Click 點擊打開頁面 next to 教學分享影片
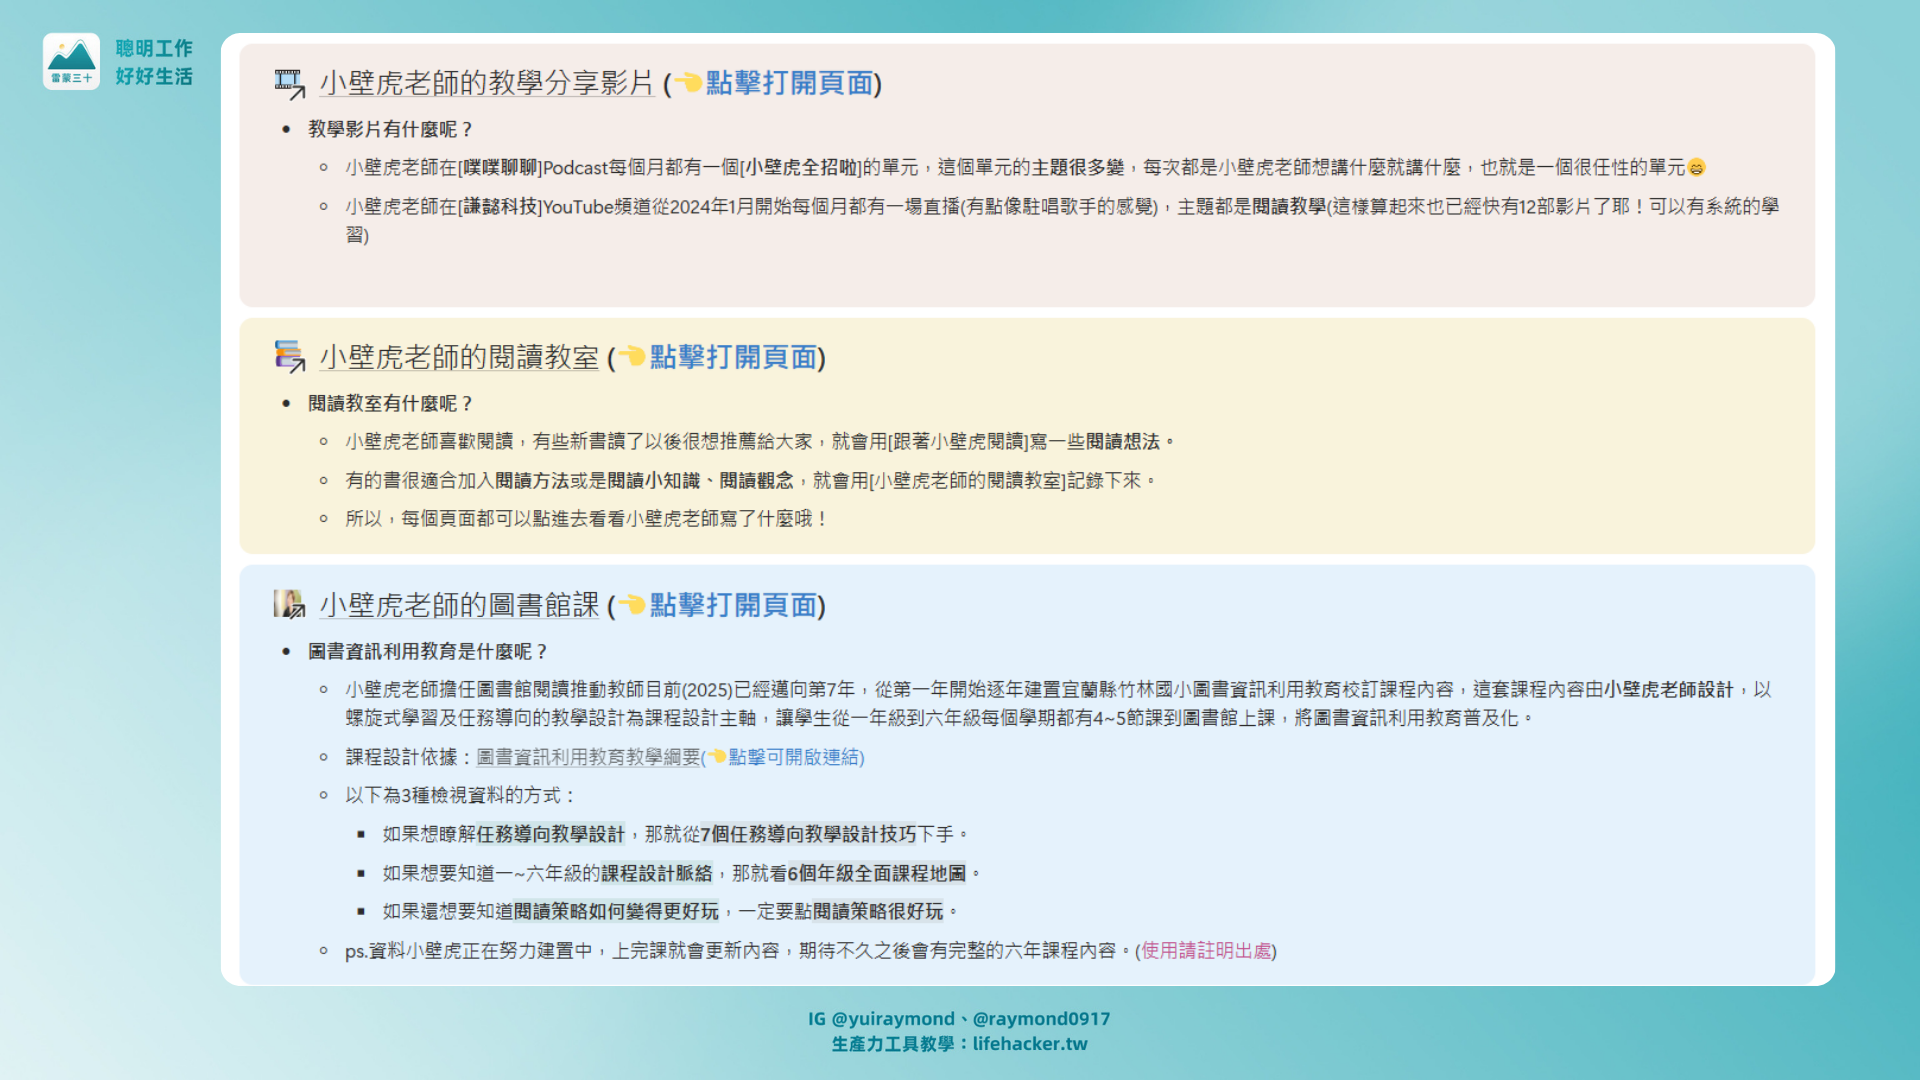Viewport: 1920px width, 1080px height. point(790,83)
